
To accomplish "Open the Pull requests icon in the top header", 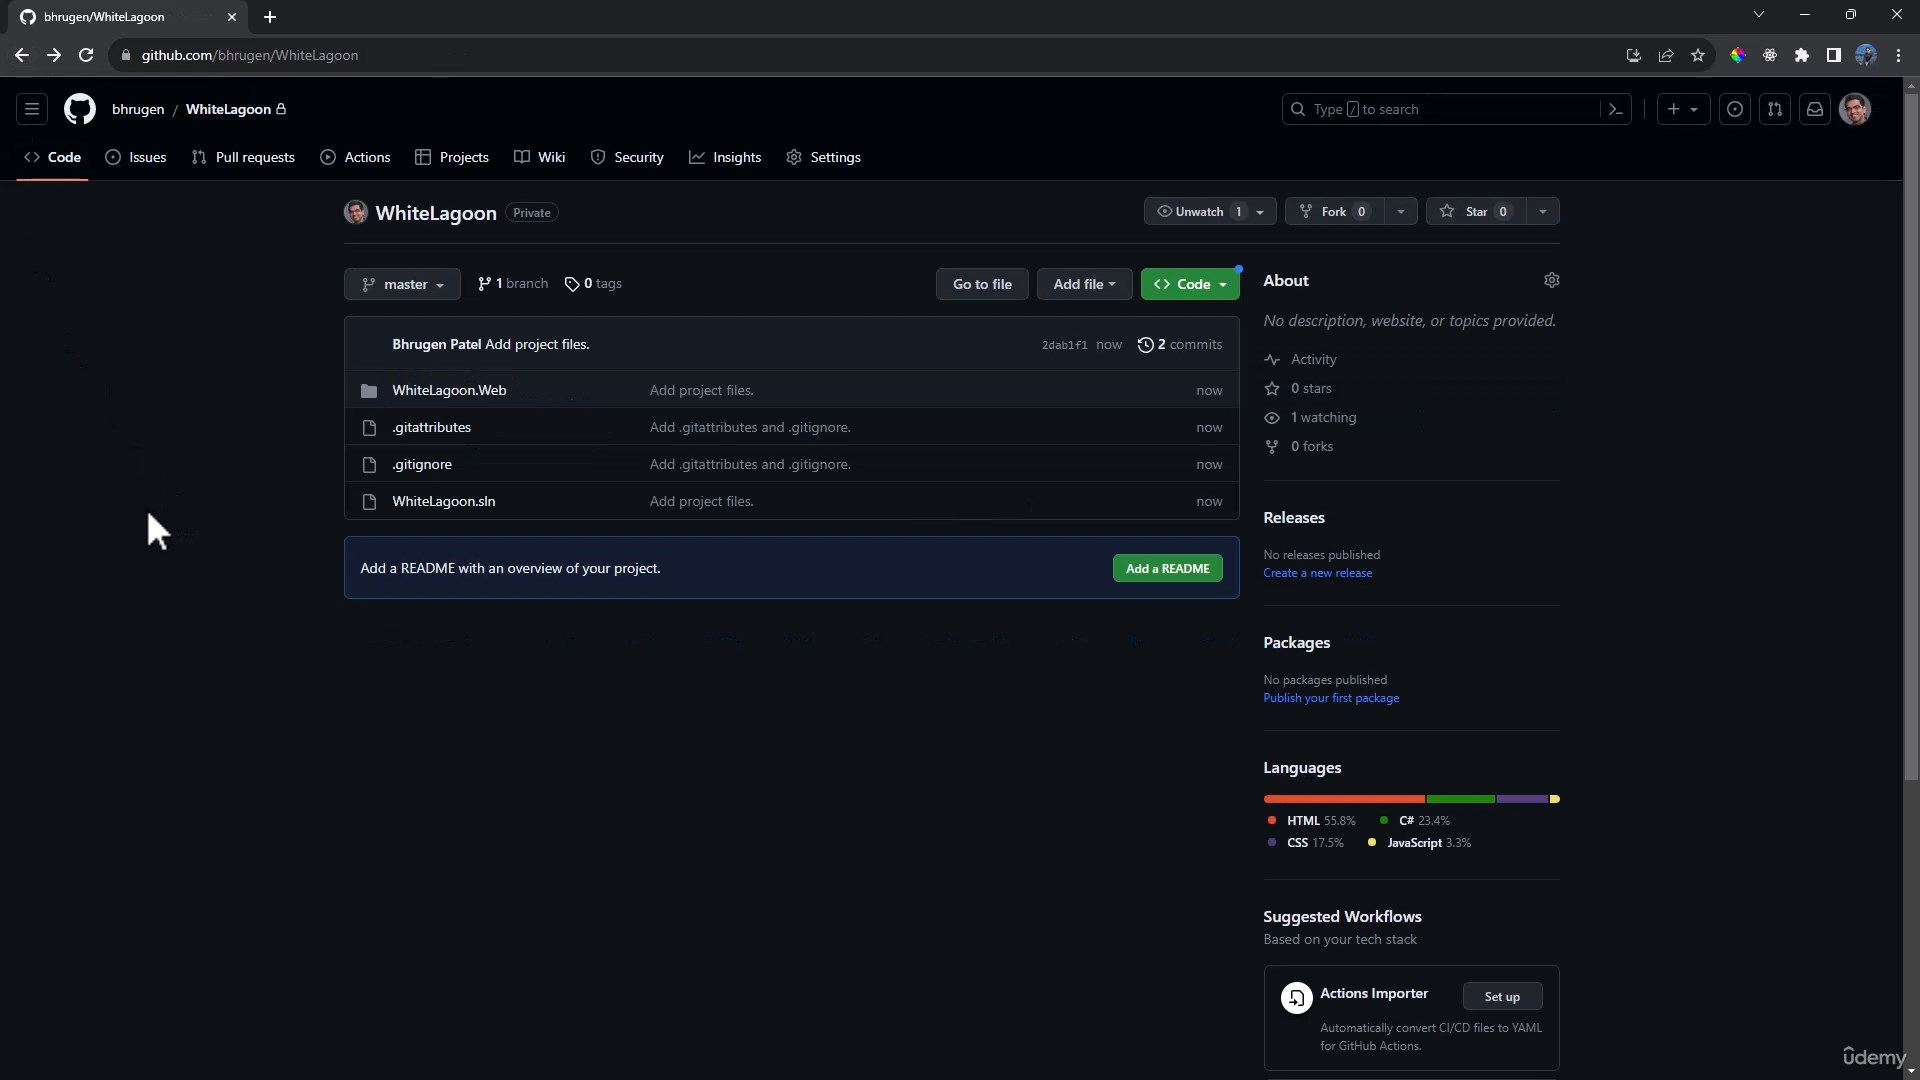I will click(1775, 109).
